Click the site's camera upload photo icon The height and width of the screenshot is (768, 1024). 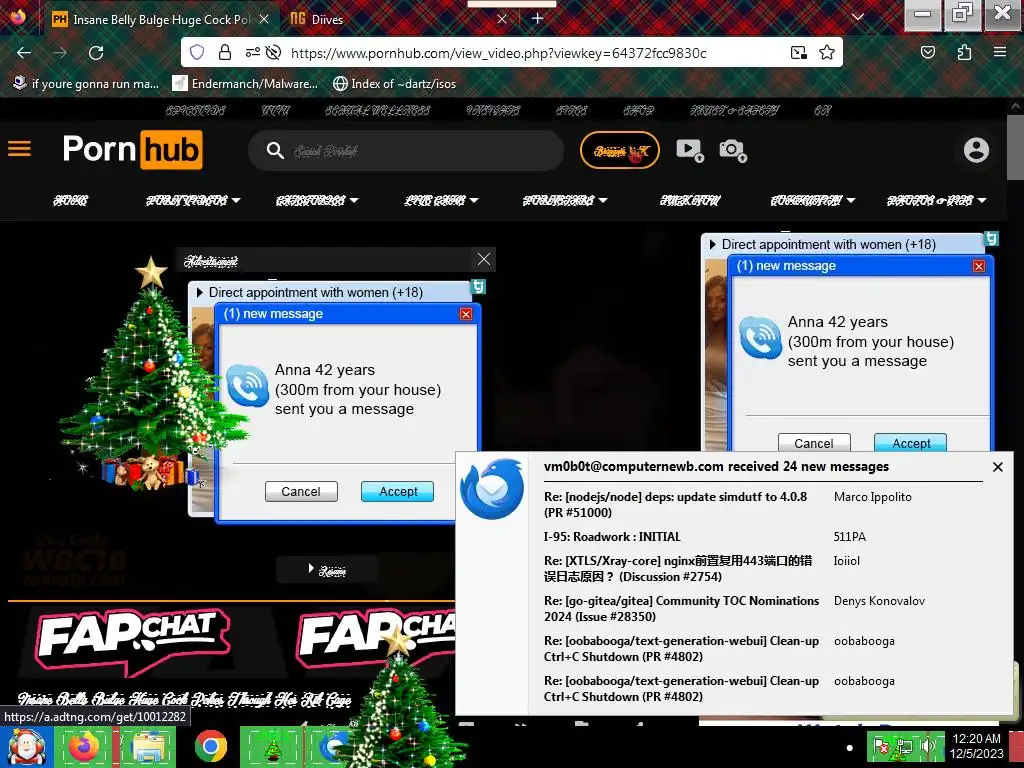tap(733, 150)
